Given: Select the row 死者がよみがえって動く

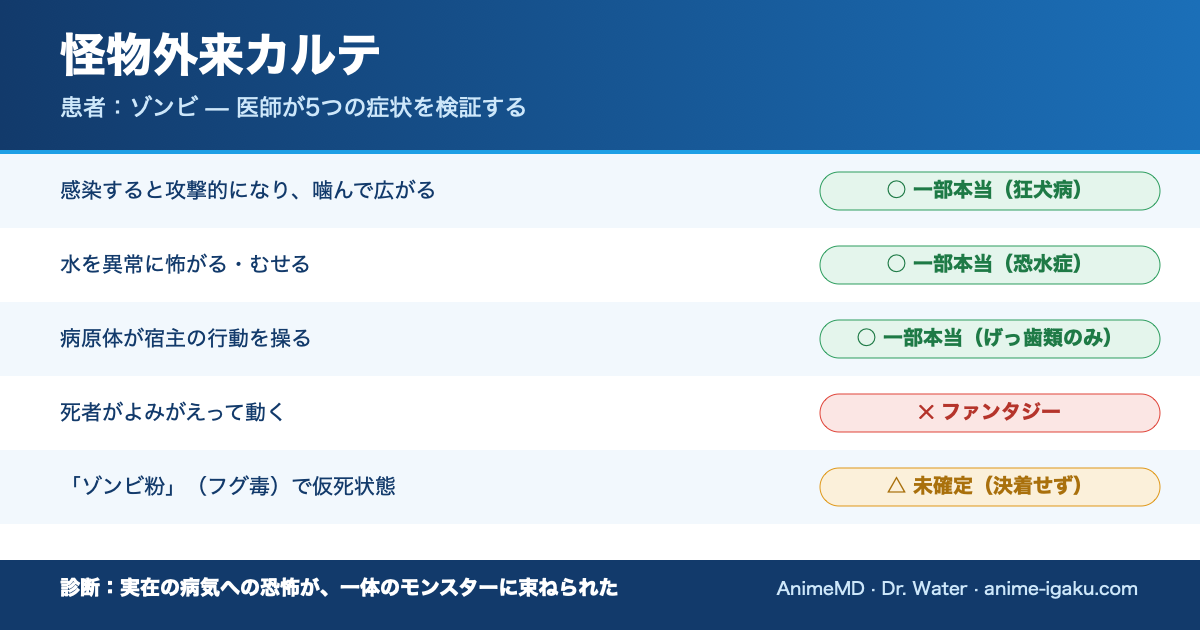Looking at the screenshot, I should coord(600,413).
